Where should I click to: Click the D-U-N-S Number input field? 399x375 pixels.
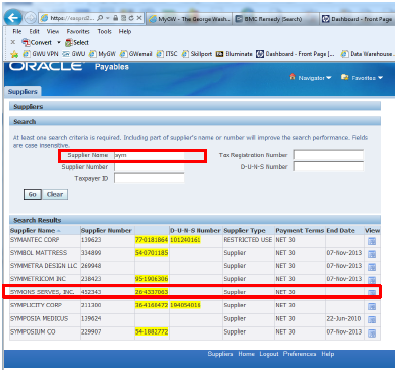pos(329,166)
